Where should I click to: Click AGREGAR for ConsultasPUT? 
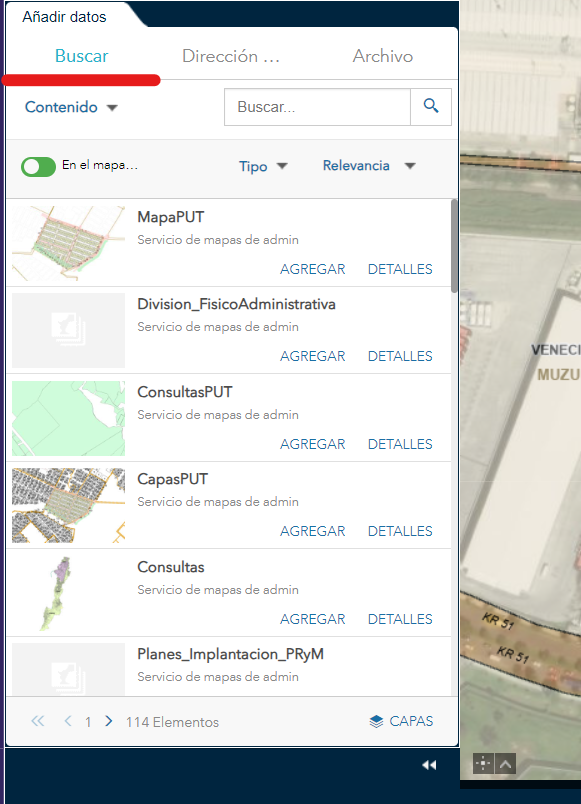(x=312, y=444)
